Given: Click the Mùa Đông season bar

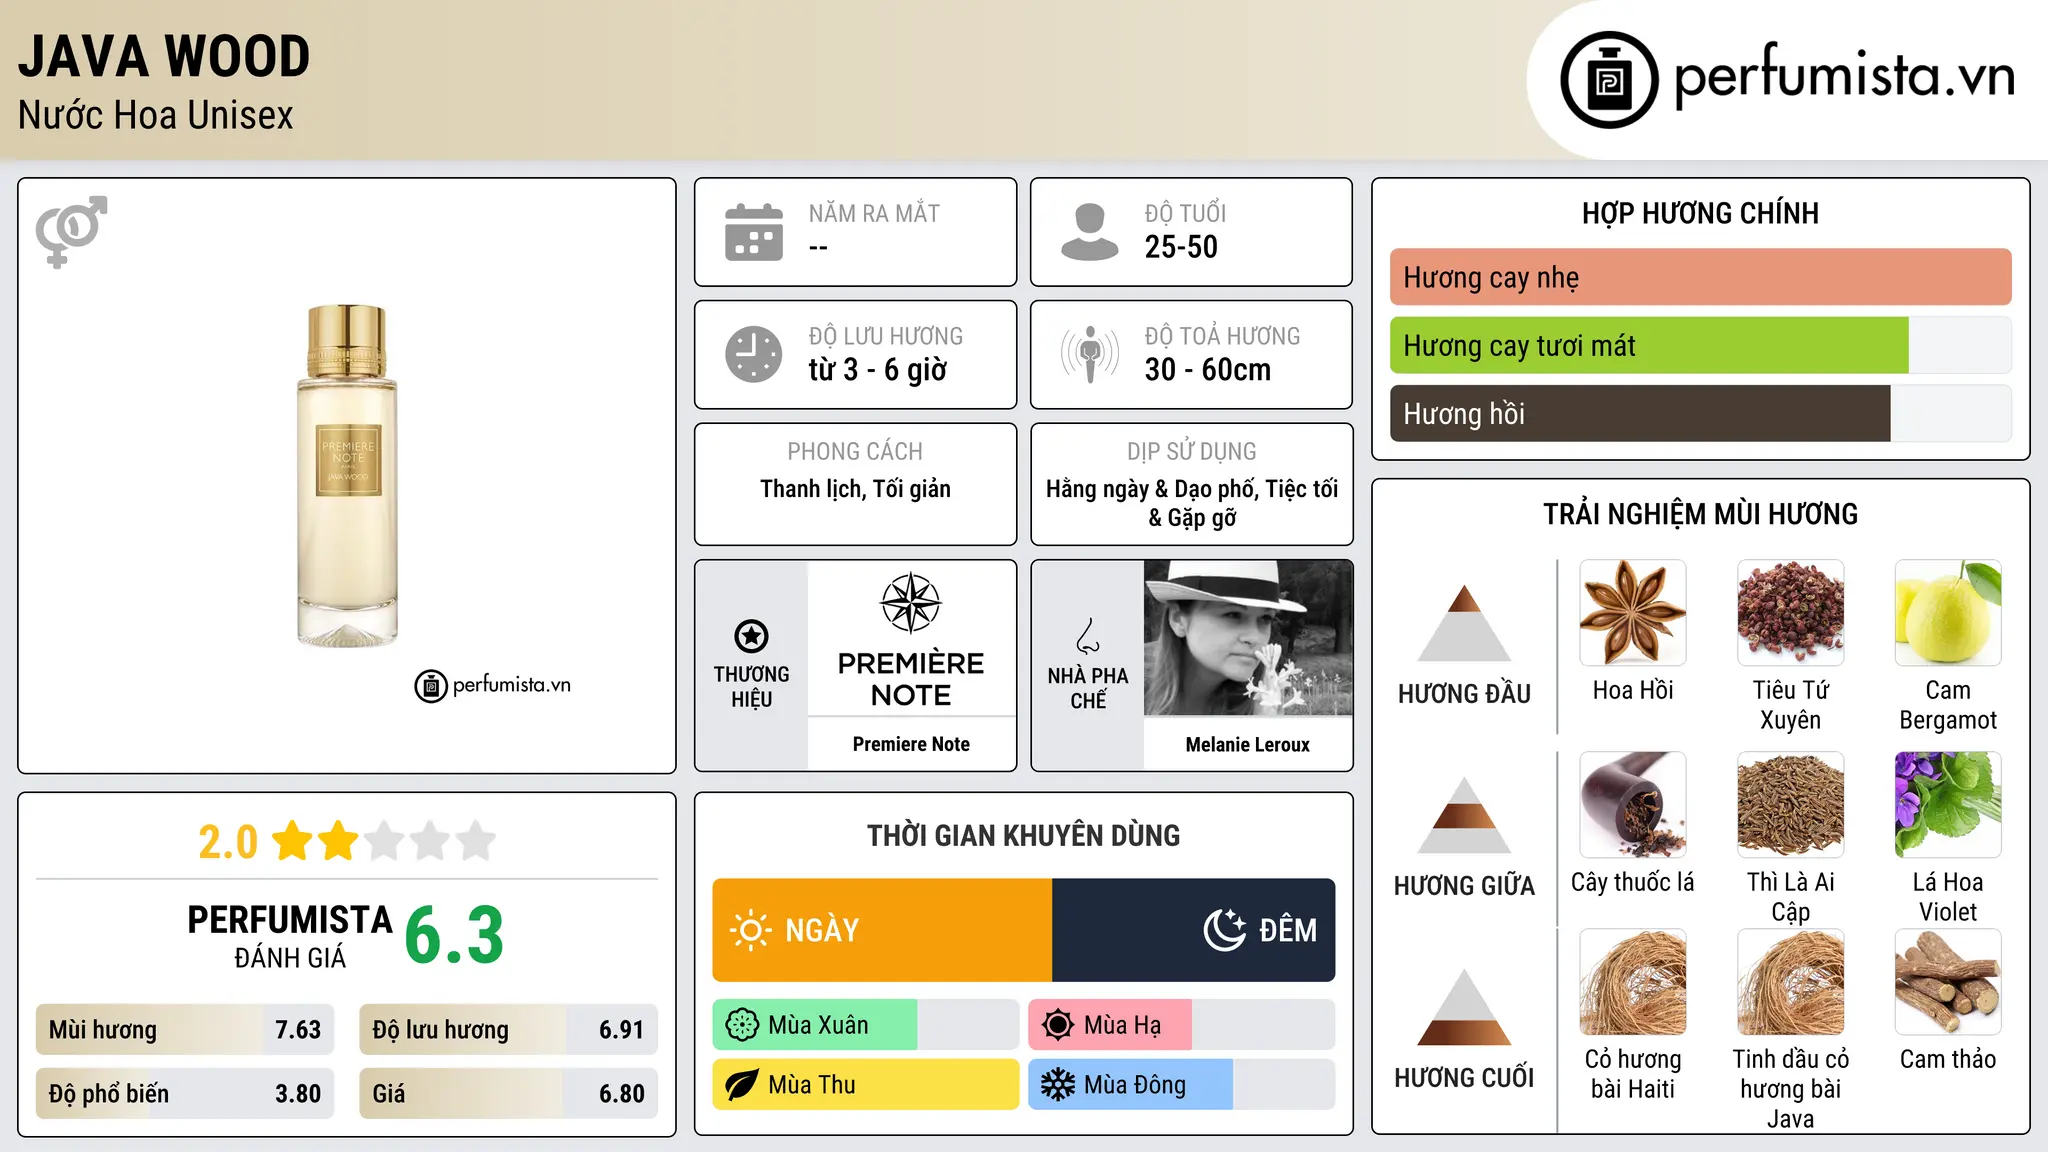Looking at the screenshot, I should 1181,1085.
